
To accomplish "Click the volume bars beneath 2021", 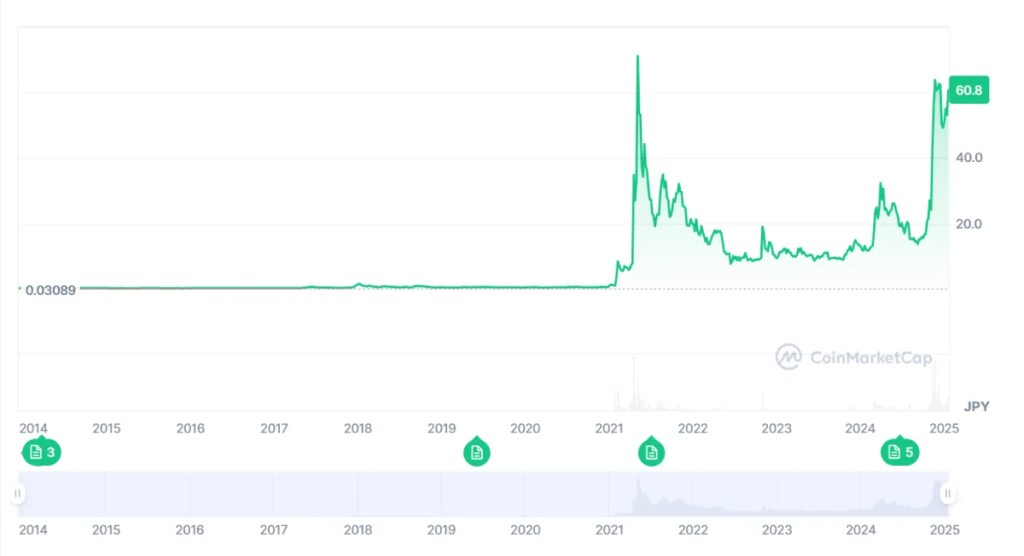I will (634, 397).
